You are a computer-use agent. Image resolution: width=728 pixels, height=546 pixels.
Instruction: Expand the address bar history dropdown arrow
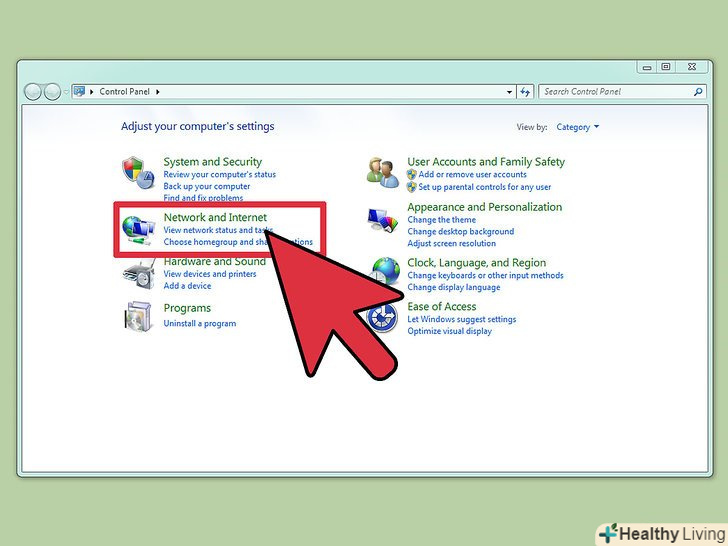tap(509, 92)
